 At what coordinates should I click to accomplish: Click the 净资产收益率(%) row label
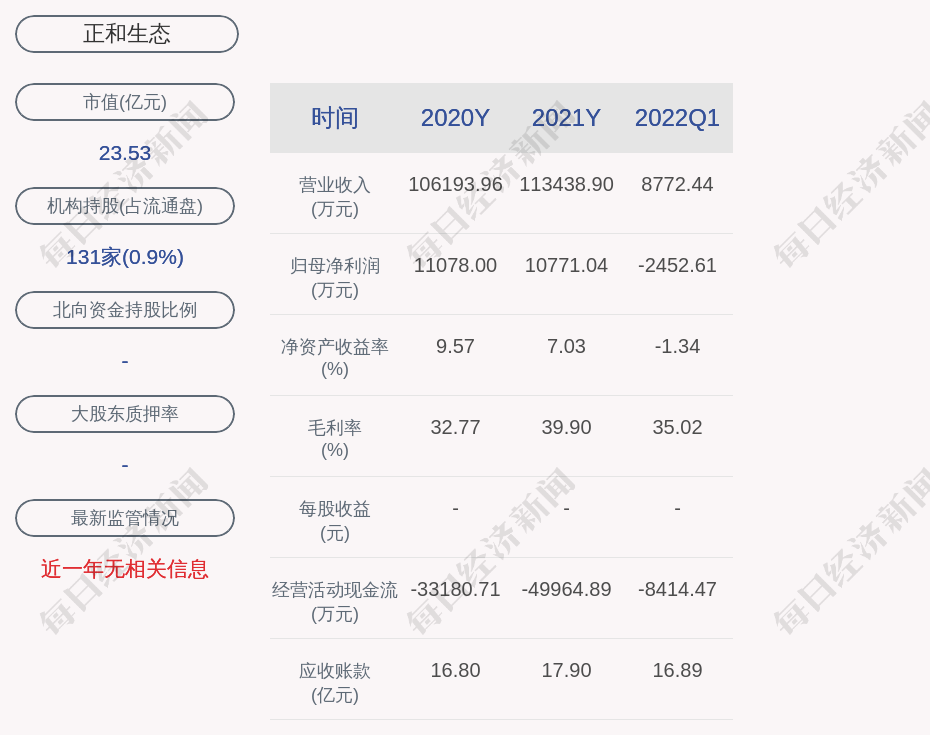335,358
